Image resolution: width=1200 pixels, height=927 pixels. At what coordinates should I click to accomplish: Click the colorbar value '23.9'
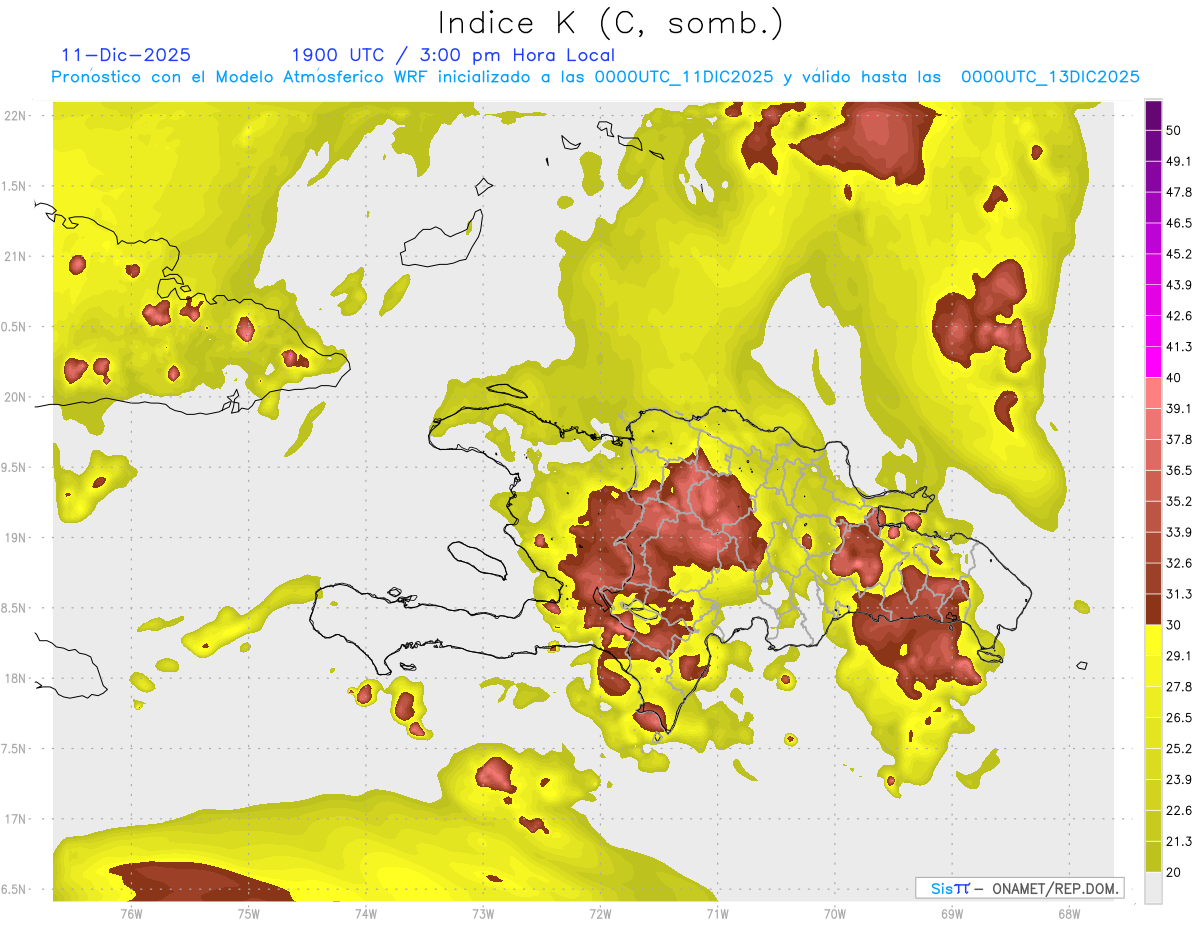click(1179, 780)
